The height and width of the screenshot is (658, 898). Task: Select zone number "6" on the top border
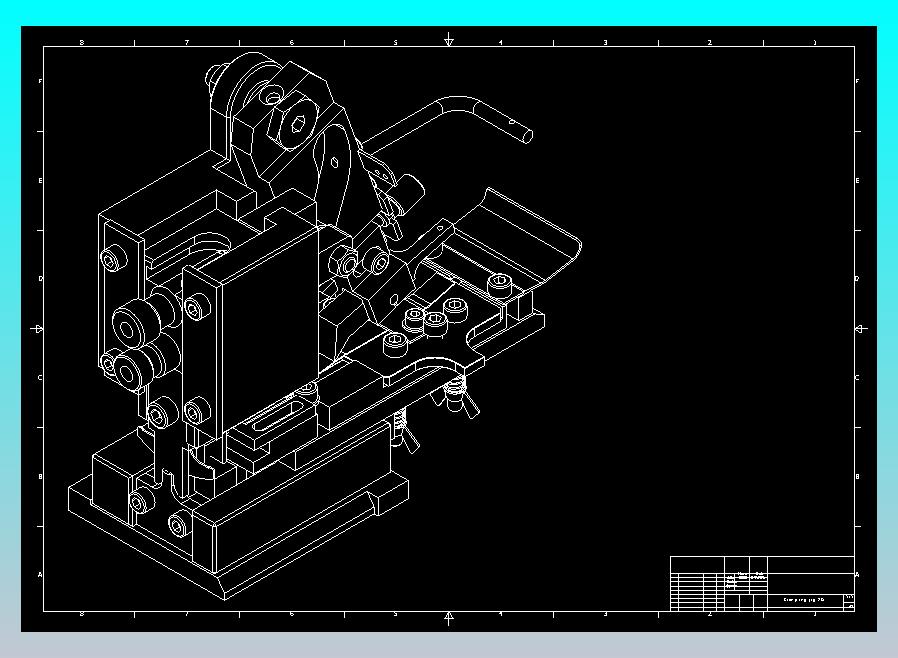click(292, 42)
